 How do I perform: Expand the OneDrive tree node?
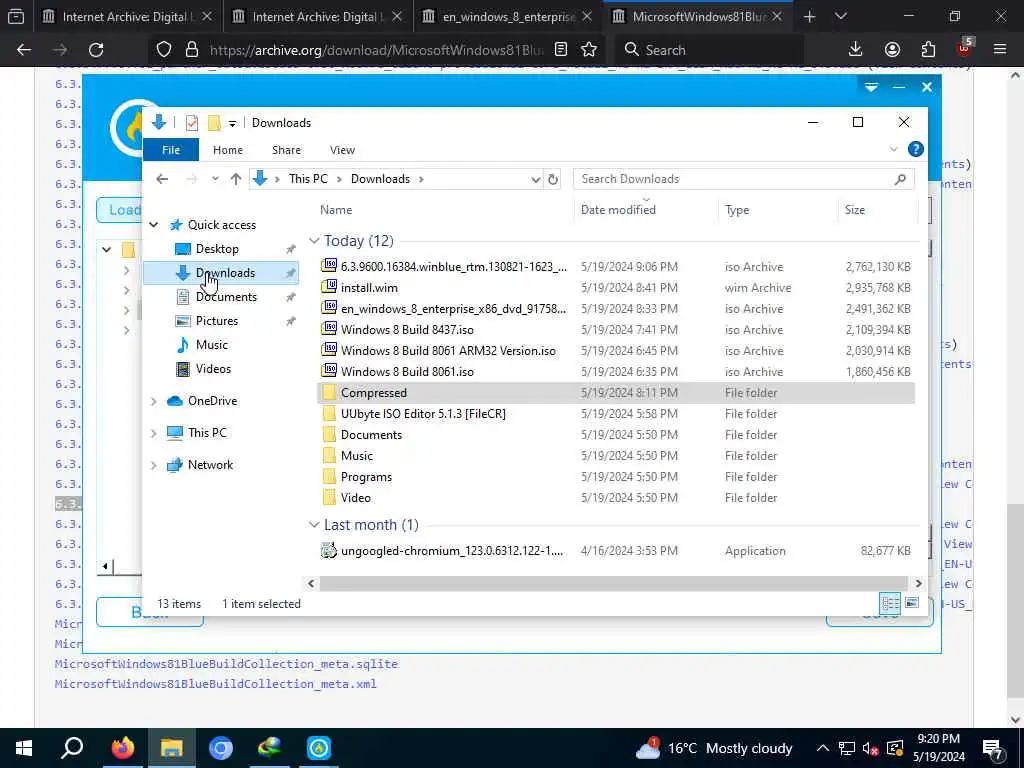tap(153, 401)
